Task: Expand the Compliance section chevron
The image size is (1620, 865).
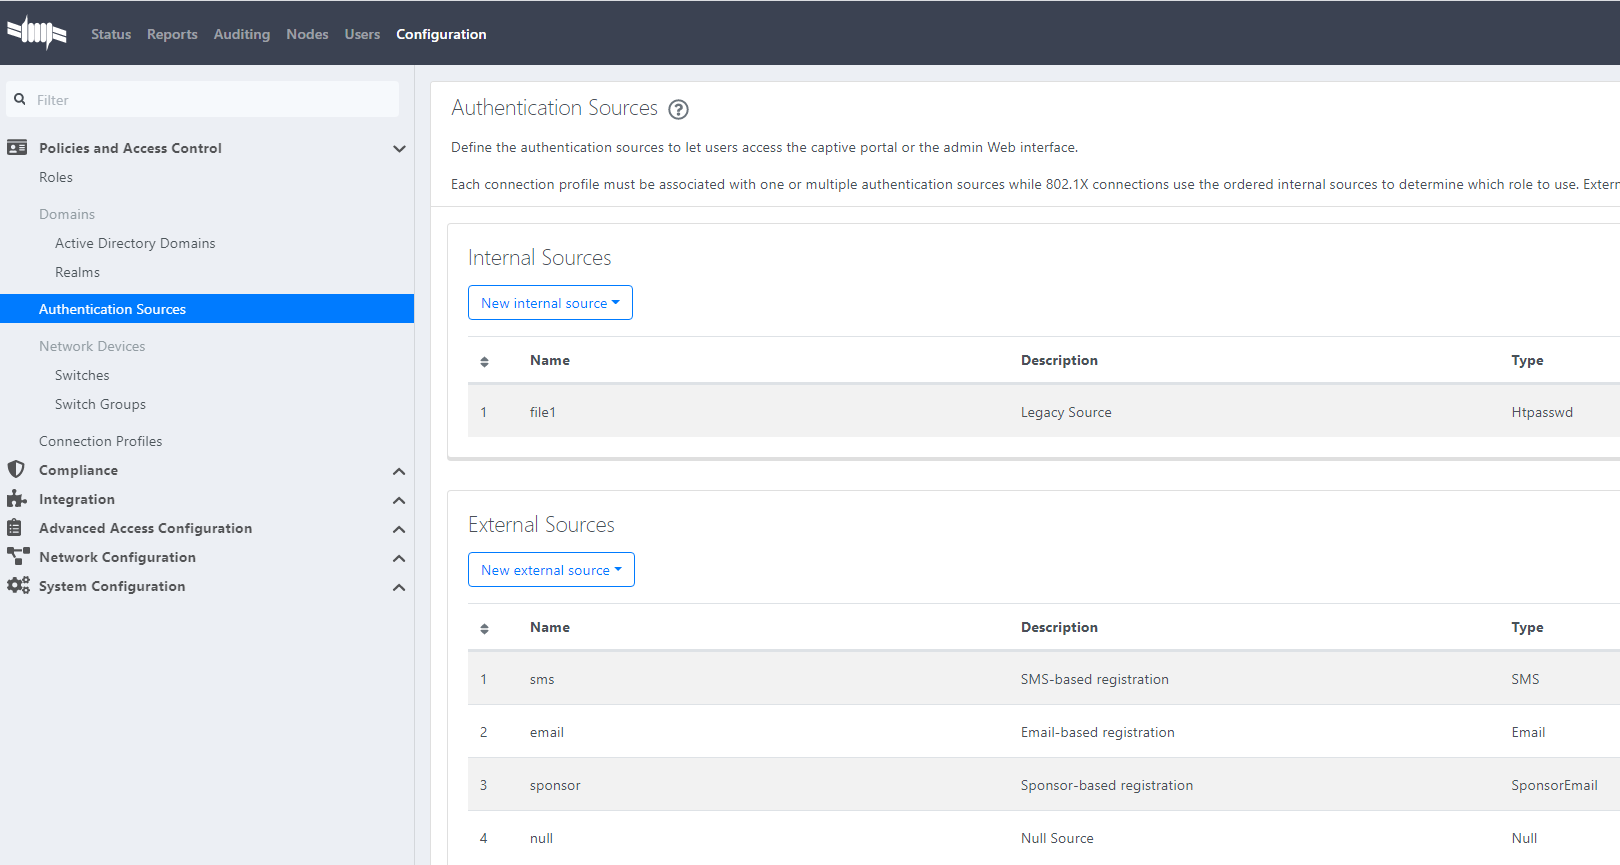Action: pyautogui.click(x=399, y=471)
